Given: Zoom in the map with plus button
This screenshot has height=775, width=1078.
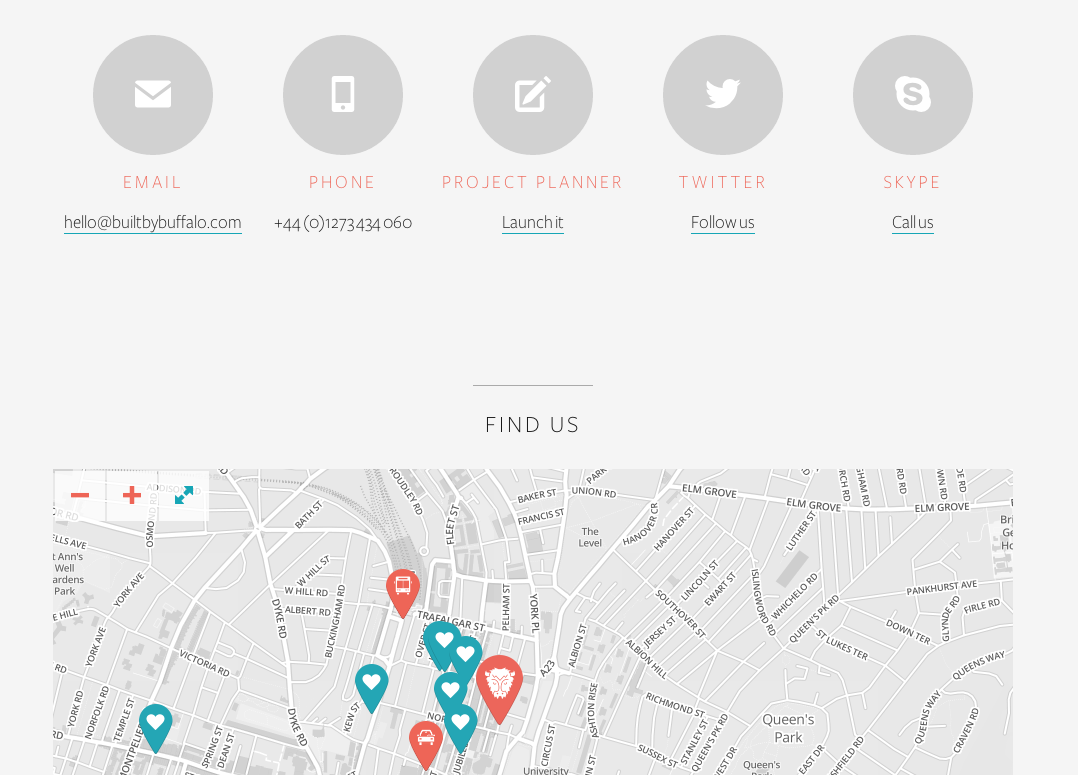Looking at the screenshot, I should pos(132,495).
